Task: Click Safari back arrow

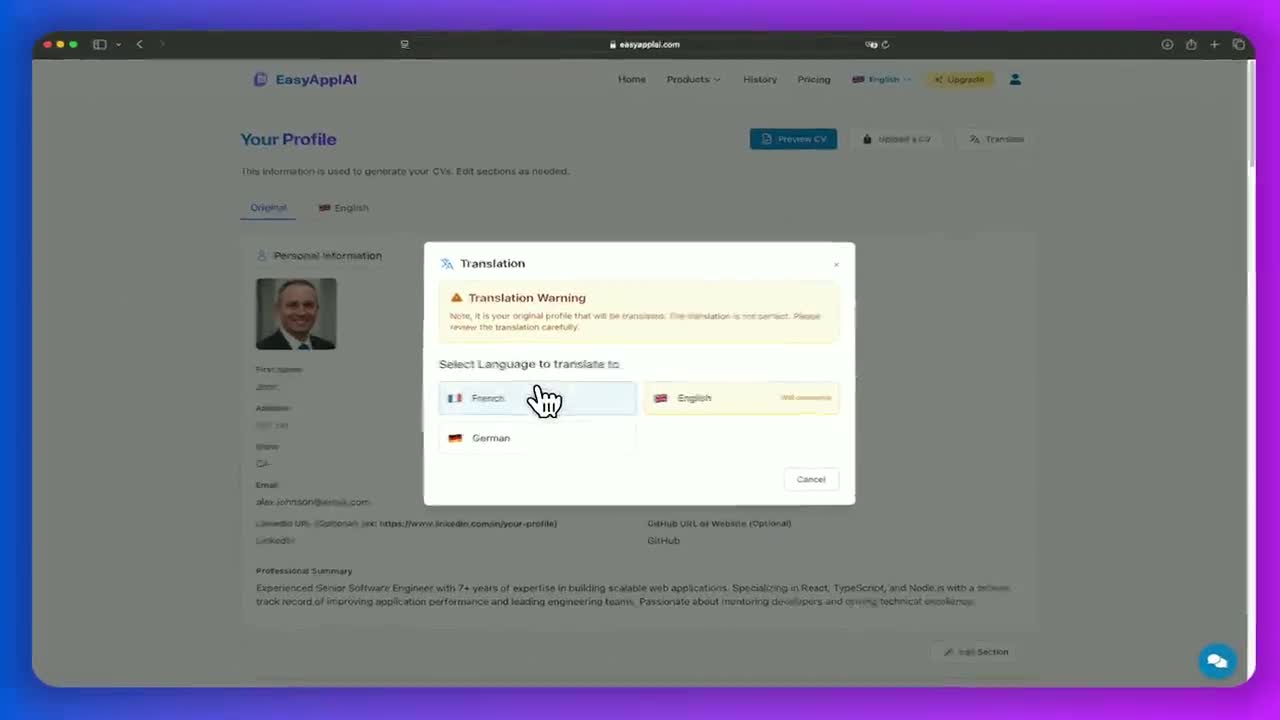Action: pyautogui.click(x=139, y=44)
